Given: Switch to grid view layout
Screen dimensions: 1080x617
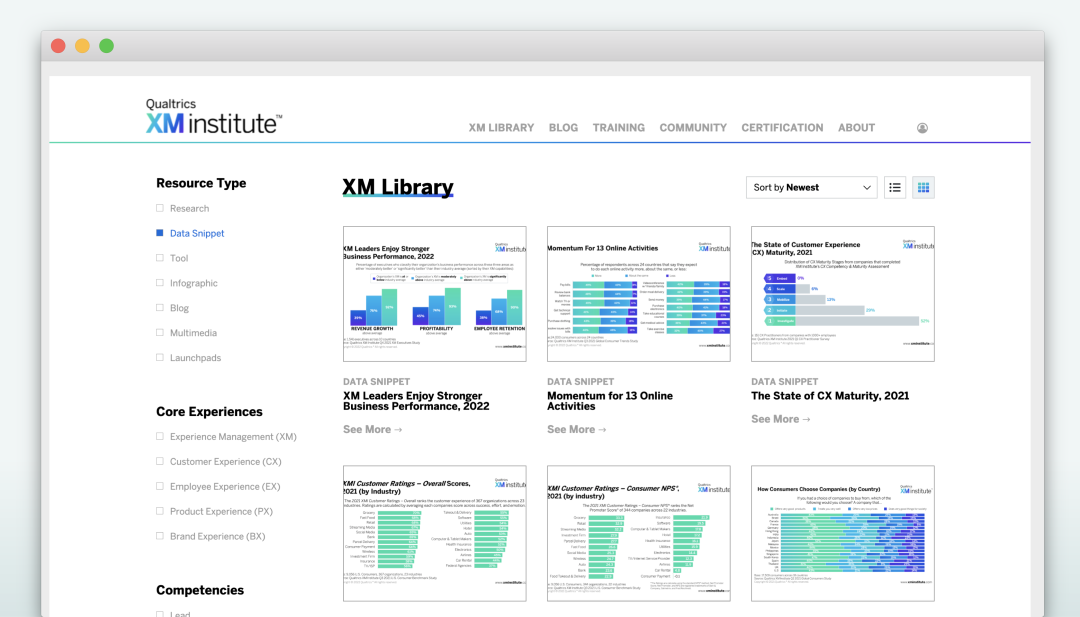Looking at the screenshot, I should (x=924, y=187).
